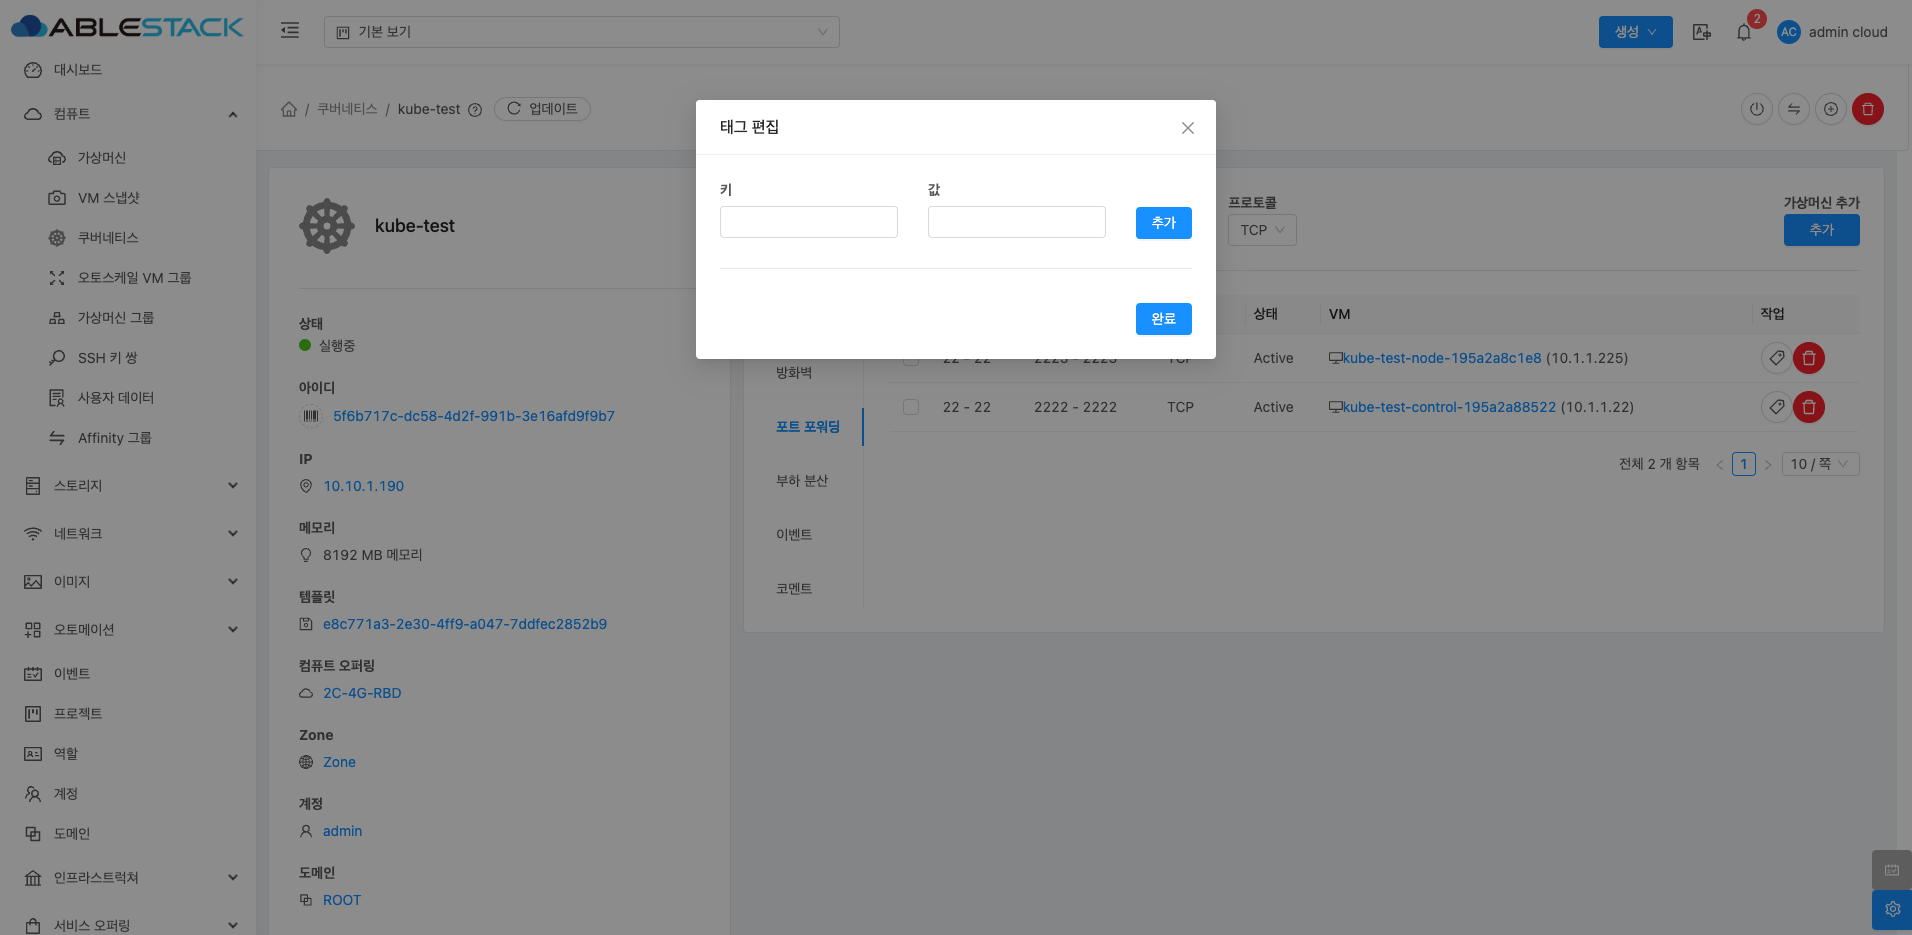The width and height of the screenshot is (1912, 935).
Task: Open 가상머신 in the sidebar
Action: [x=102, y=158]
